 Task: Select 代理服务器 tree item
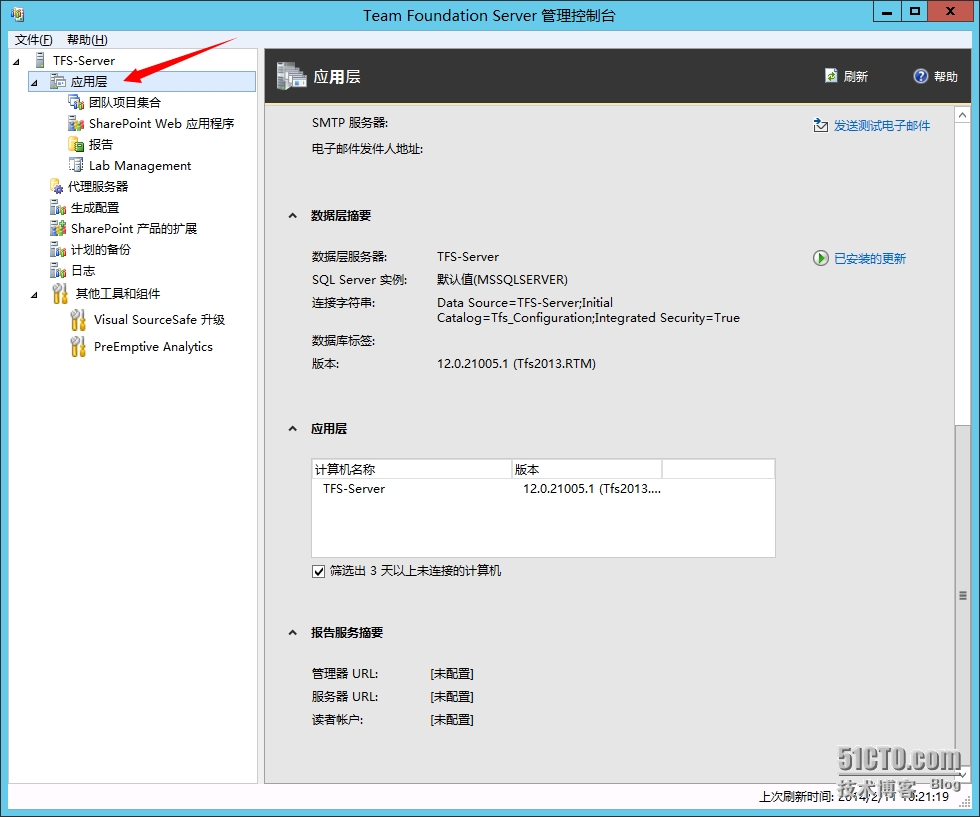(x=98, y=186)
